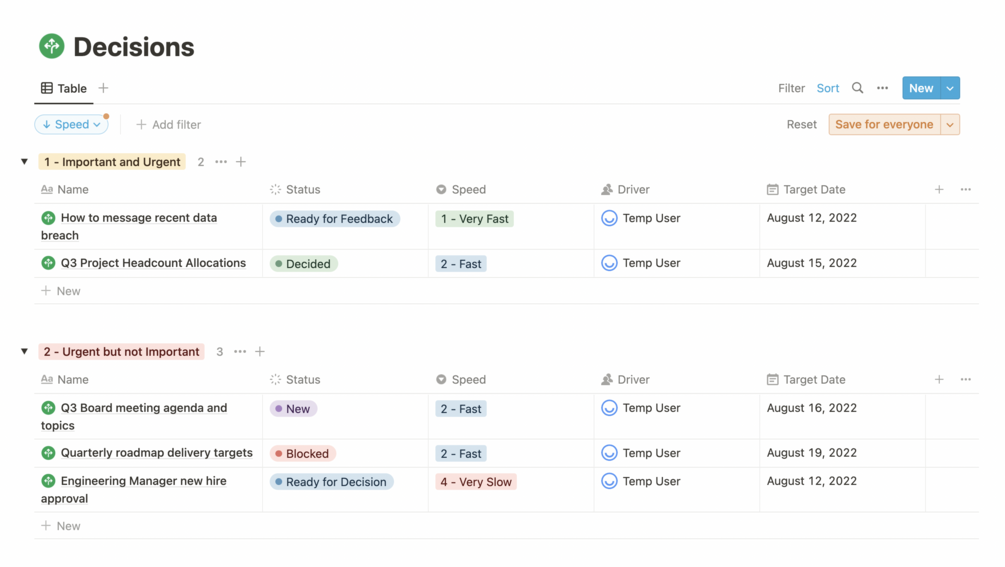Click the Add filter button
The image size is (1005, 567).
pyautogui.click(x=169, y=125)
